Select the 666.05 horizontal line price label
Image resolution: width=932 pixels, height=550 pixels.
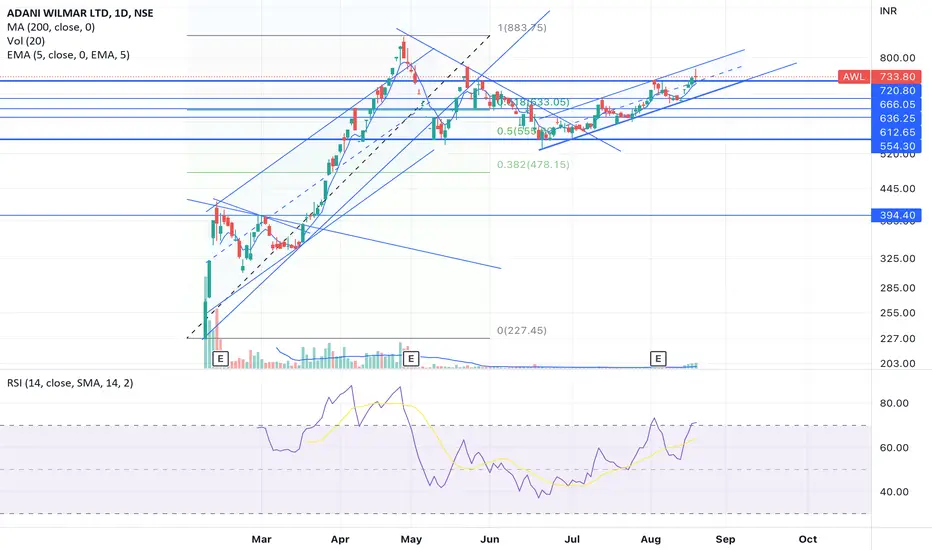[896, 104]
